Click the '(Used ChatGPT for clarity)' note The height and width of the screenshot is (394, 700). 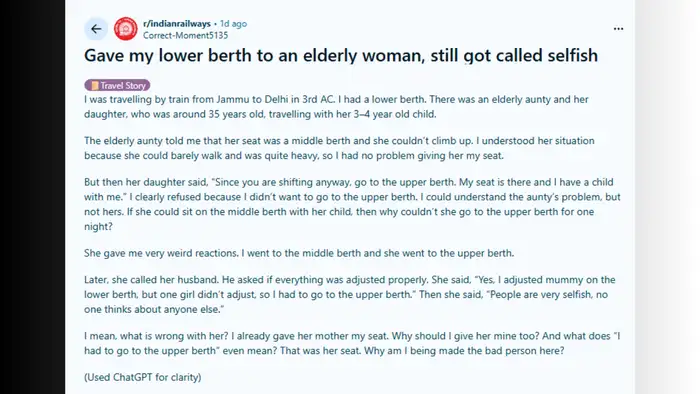click(x=143, y=377)
